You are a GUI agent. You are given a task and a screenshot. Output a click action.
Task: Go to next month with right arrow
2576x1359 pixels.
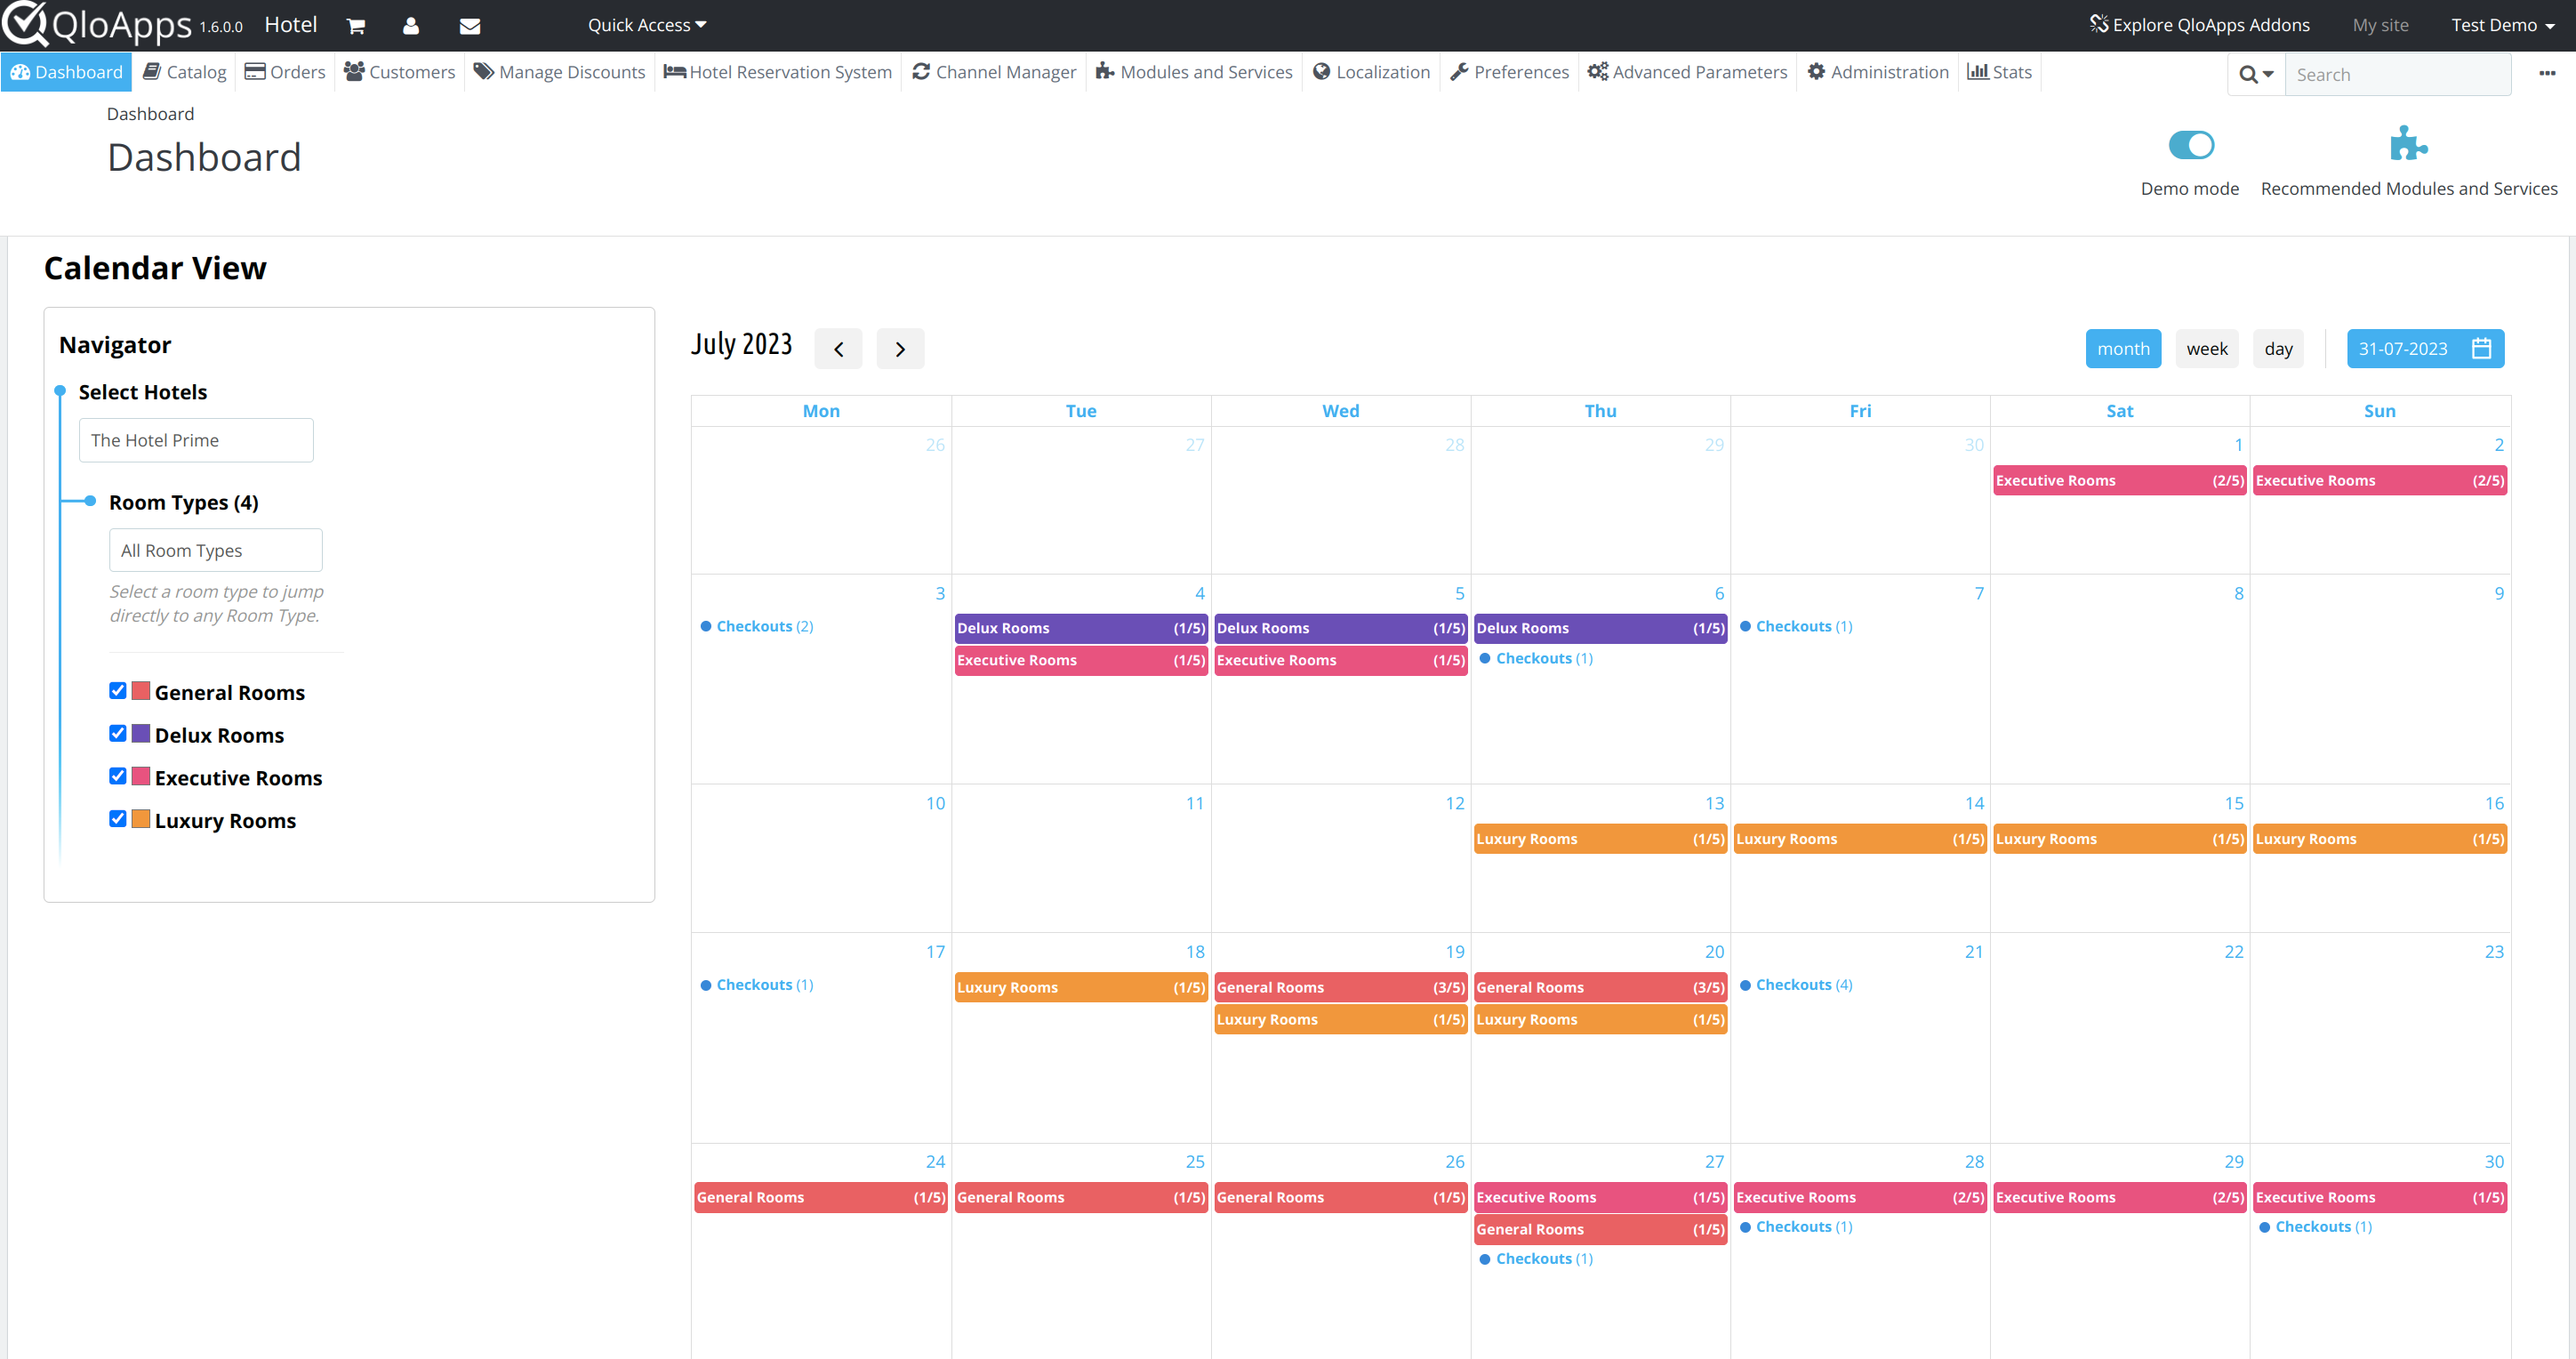[x=900, y=349]
